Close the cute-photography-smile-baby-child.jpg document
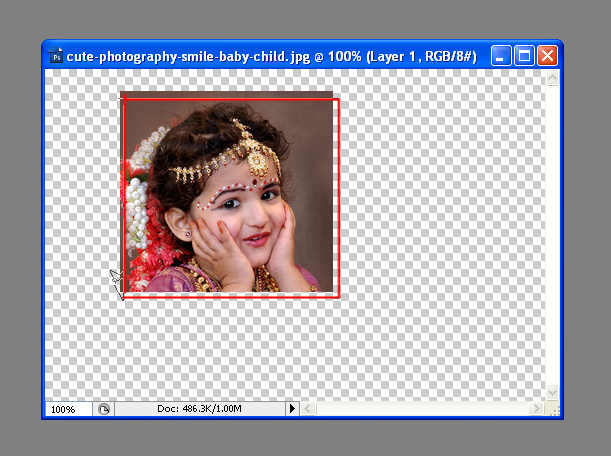This screenshot has width=611, height=456. point(546,56)
